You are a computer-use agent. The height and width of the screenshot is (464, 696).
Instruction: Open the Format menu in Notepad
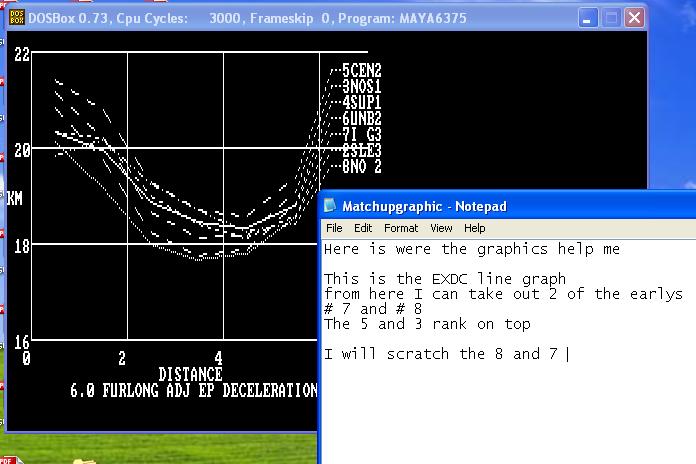pyautogui.click(x=401, y=228)
